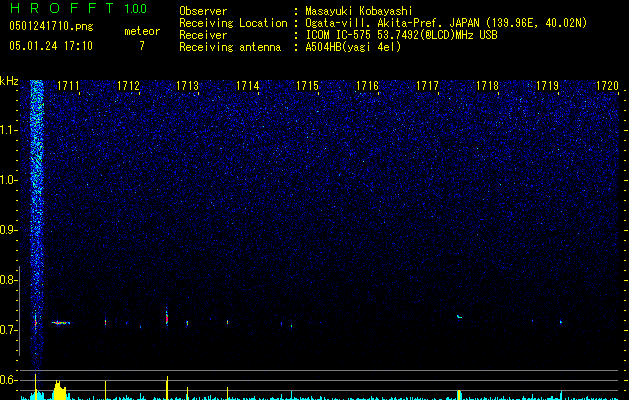Click the strong red echo before 1713
This screenshot has width=629, height=400.
click(x=166, y=317)
